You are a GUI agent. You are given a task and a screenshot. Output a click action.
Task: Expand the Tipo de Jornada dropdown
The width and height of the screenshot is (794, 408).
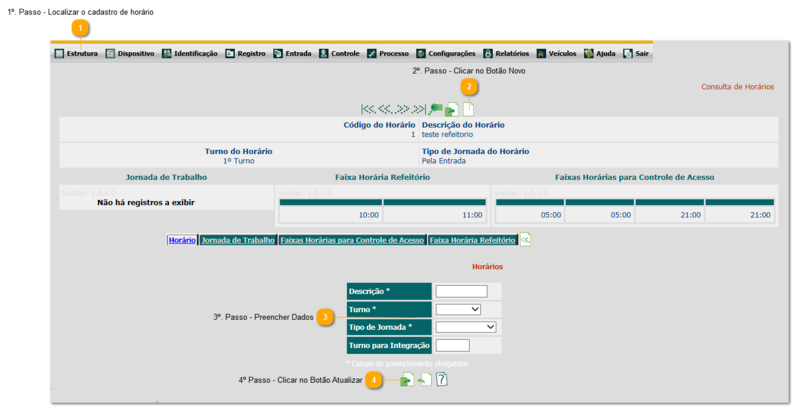click(466, 327)
